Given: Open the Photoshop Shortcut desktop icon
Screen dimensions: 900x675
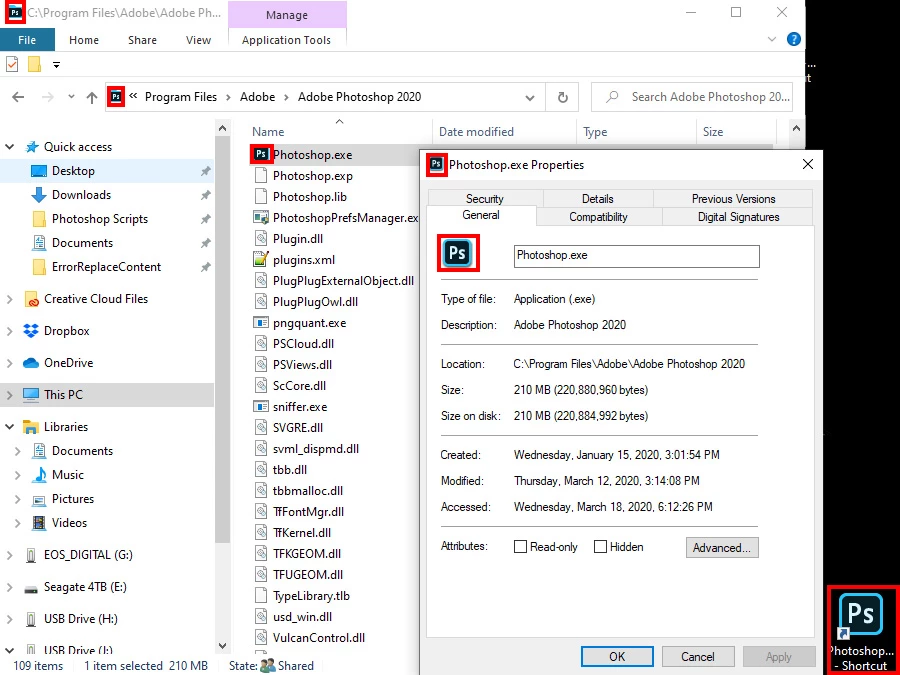Looking at the screenshot, I should coord(863,629).
